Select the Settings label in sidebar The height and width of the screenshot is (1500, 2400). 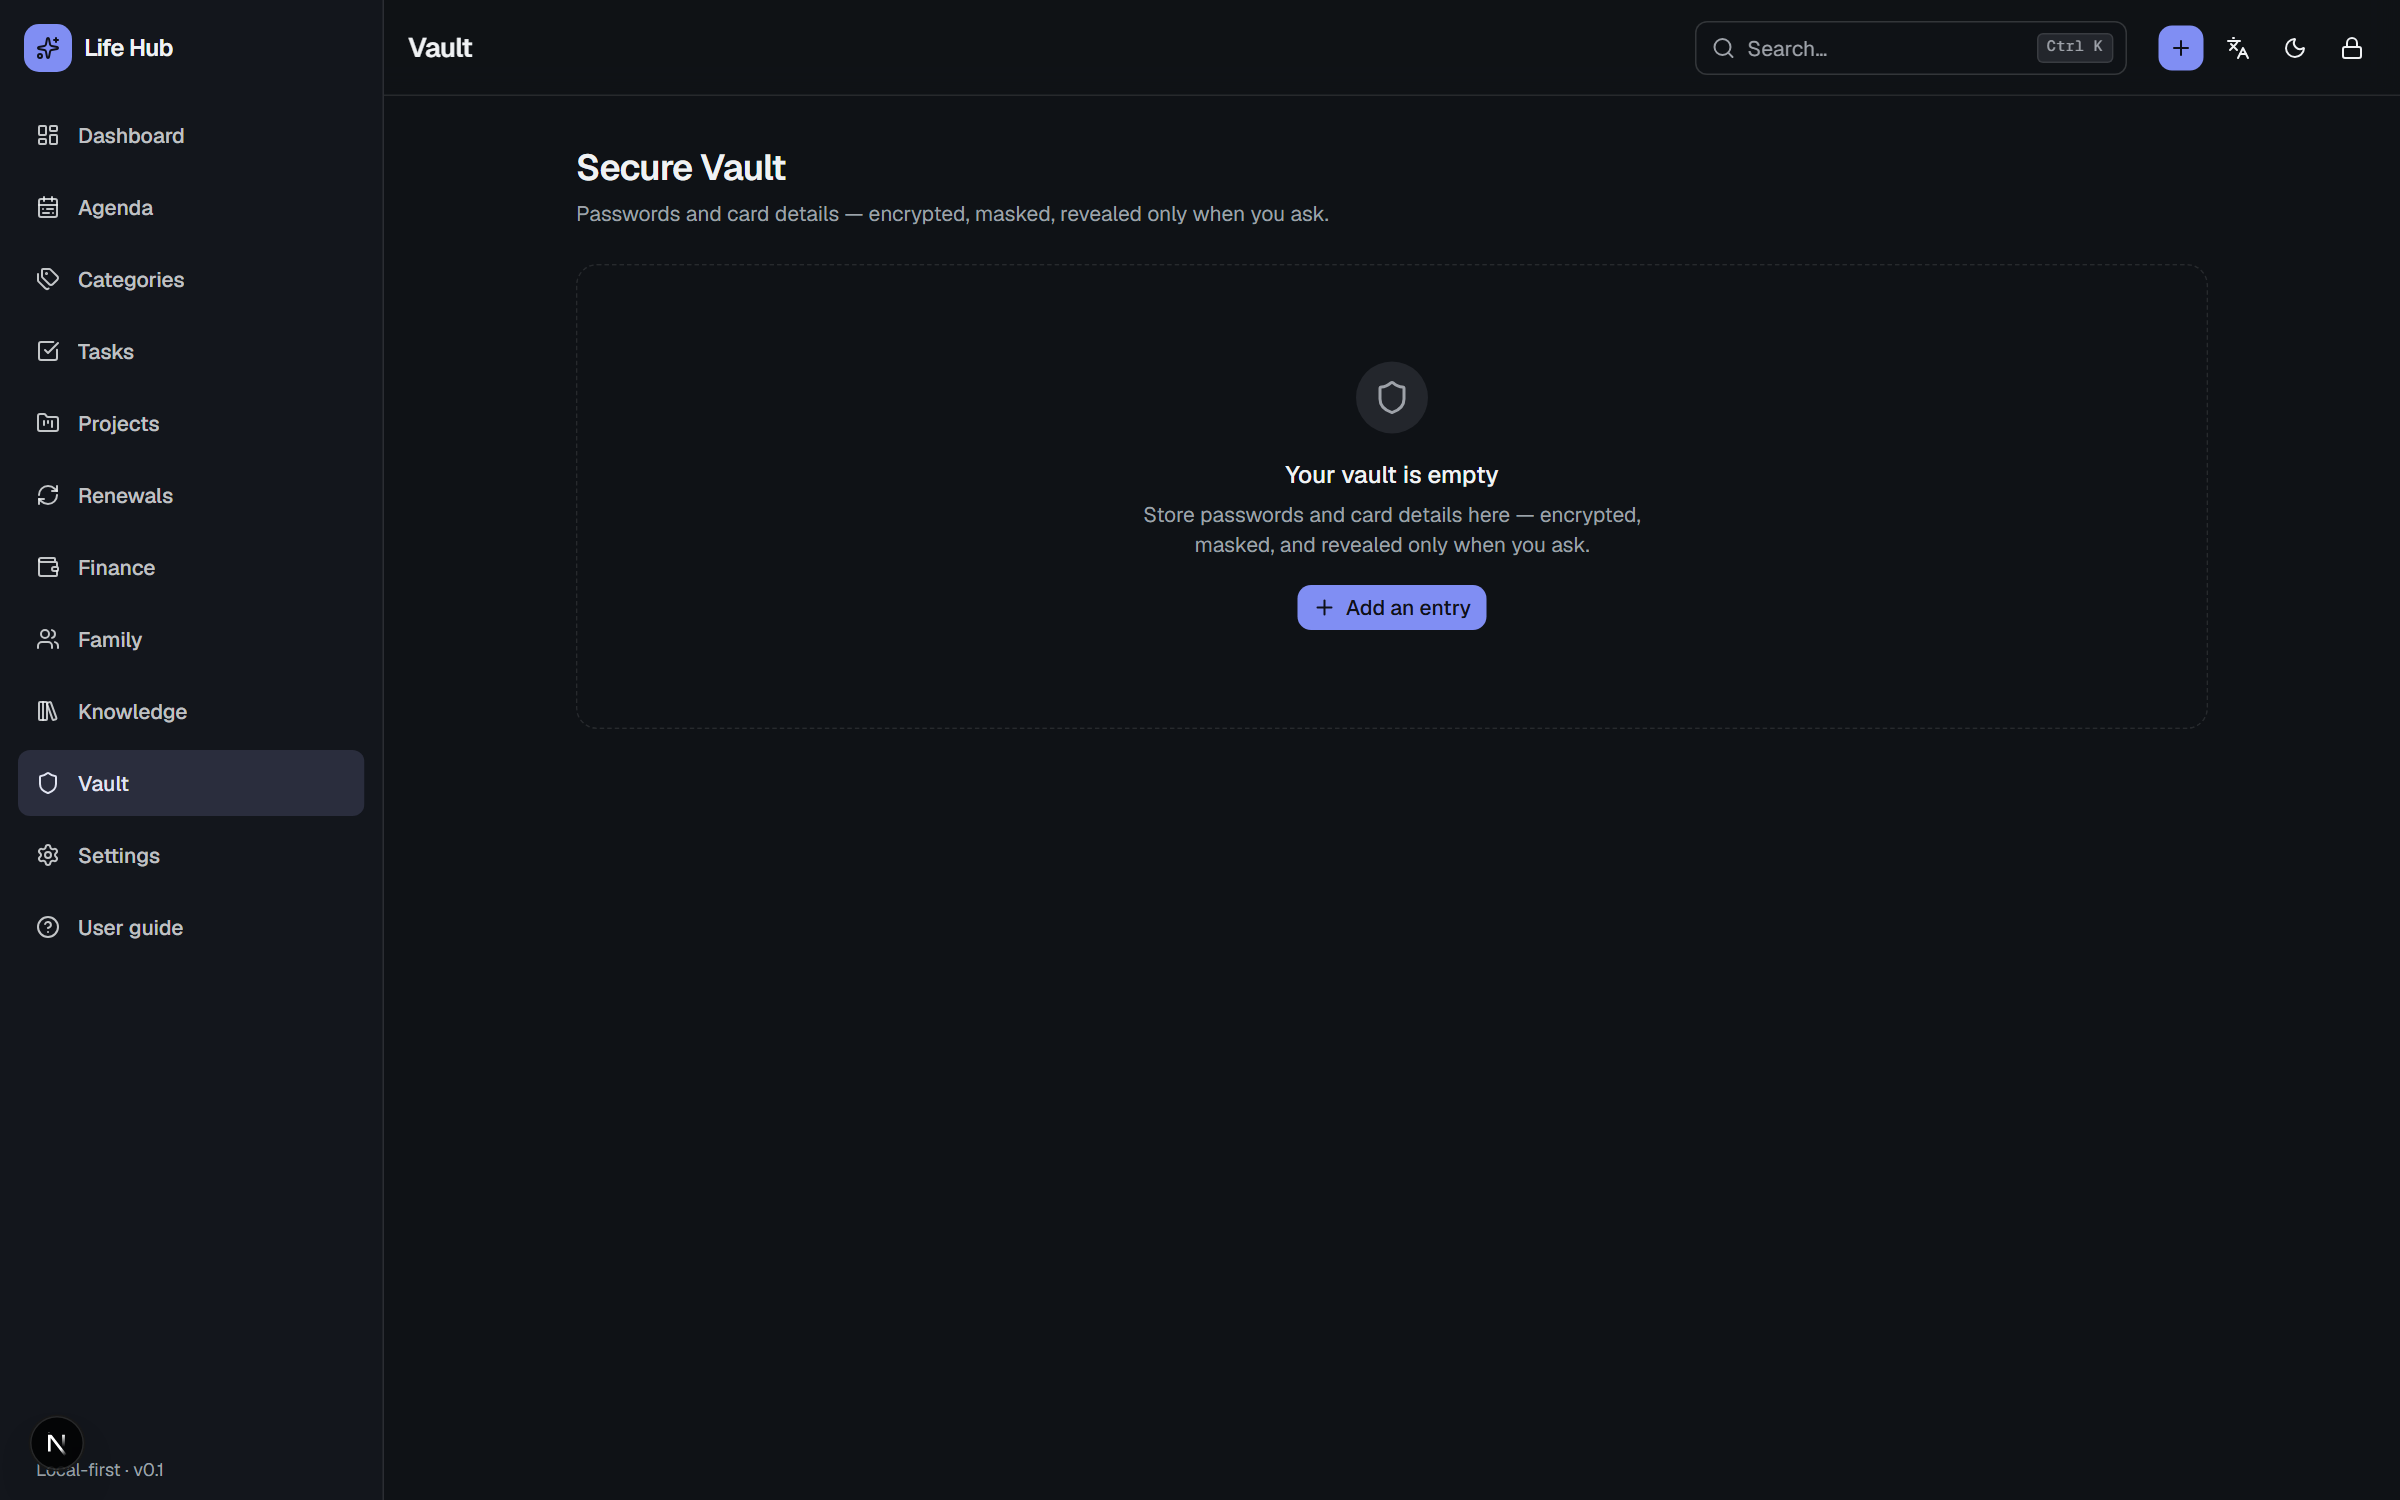pos(118,855)
